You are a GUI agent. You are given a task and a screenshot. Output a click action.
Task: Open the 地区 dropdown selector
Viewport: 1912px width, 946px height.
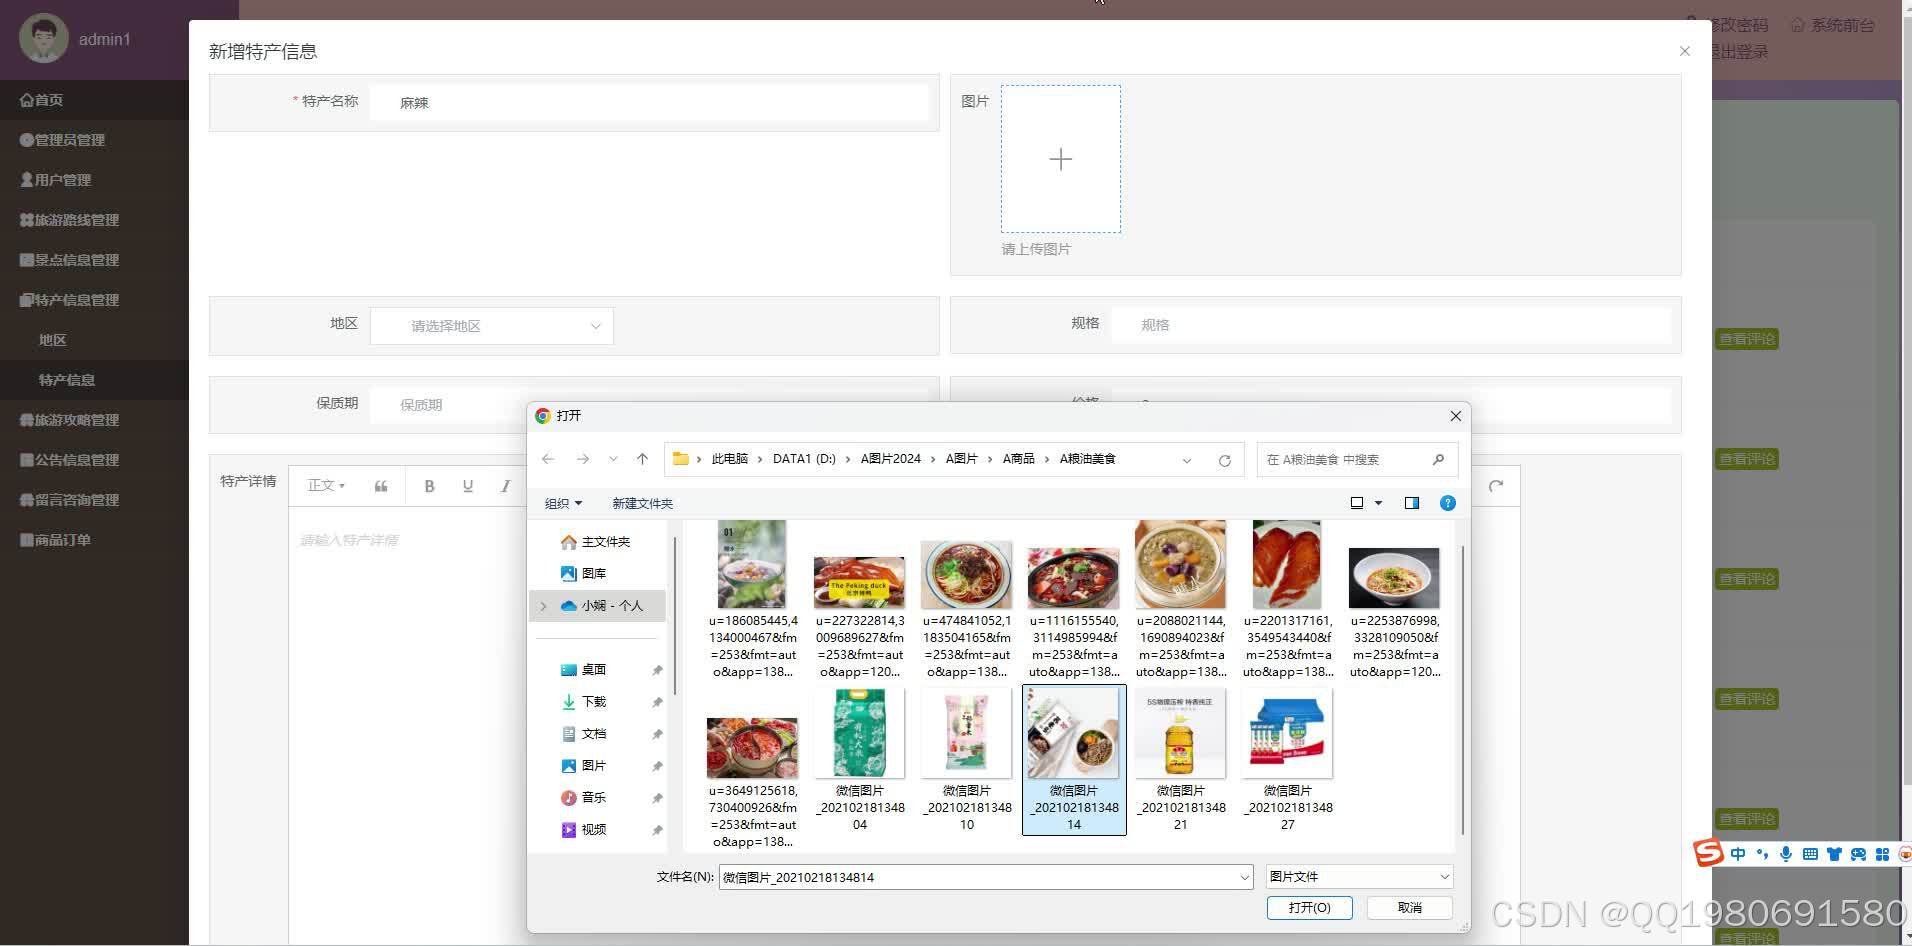pos(490,325)
